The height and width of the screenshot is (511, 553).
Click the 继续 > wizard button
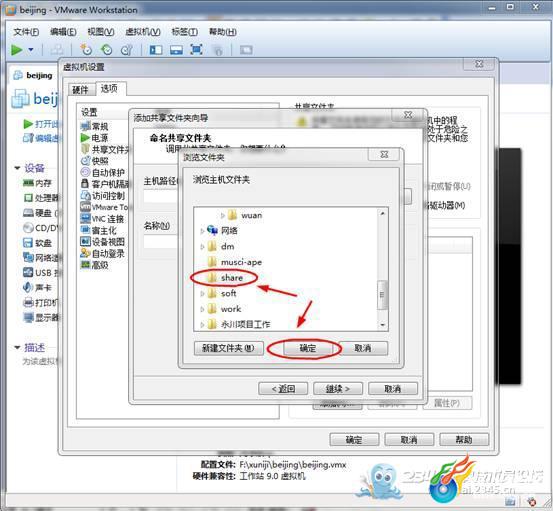coord(338,389)
